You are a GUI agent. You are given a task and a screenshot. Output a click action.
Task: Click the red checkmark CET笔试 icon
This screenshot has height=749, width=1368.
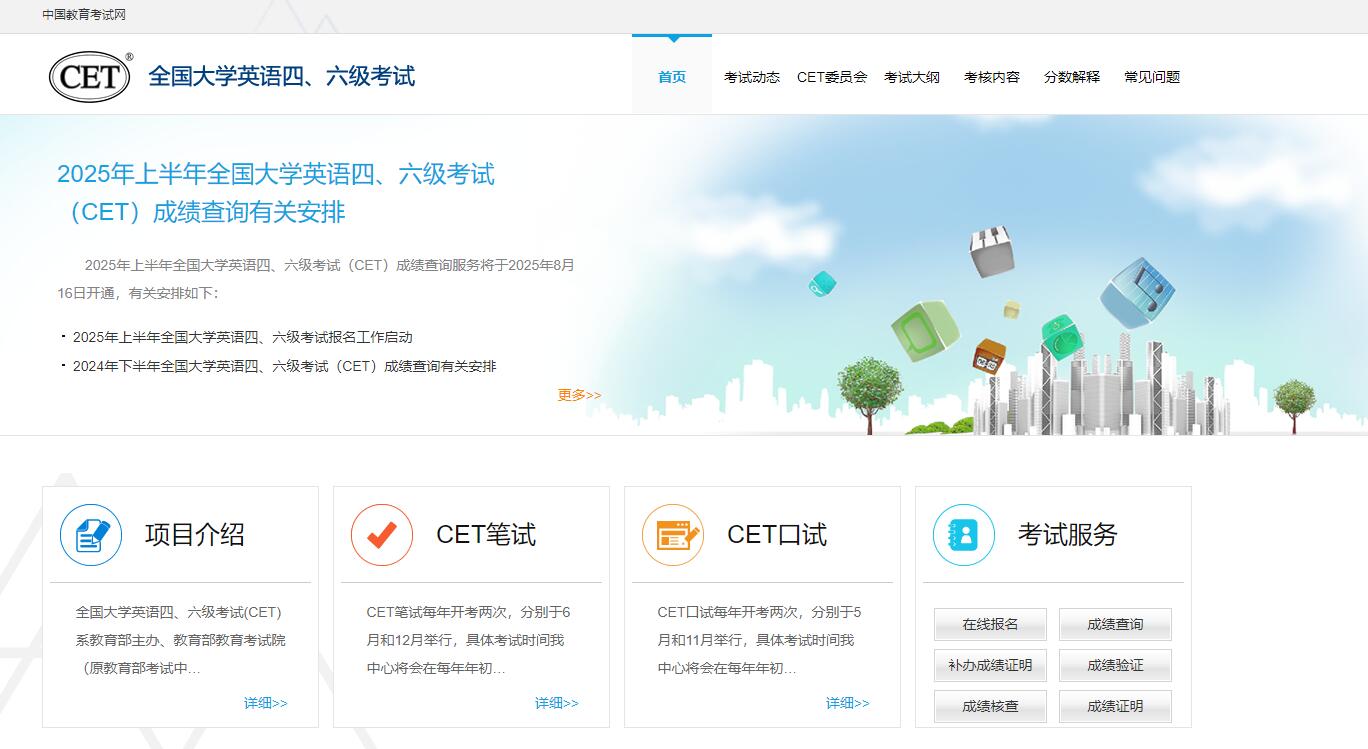(x=382, y=535)
